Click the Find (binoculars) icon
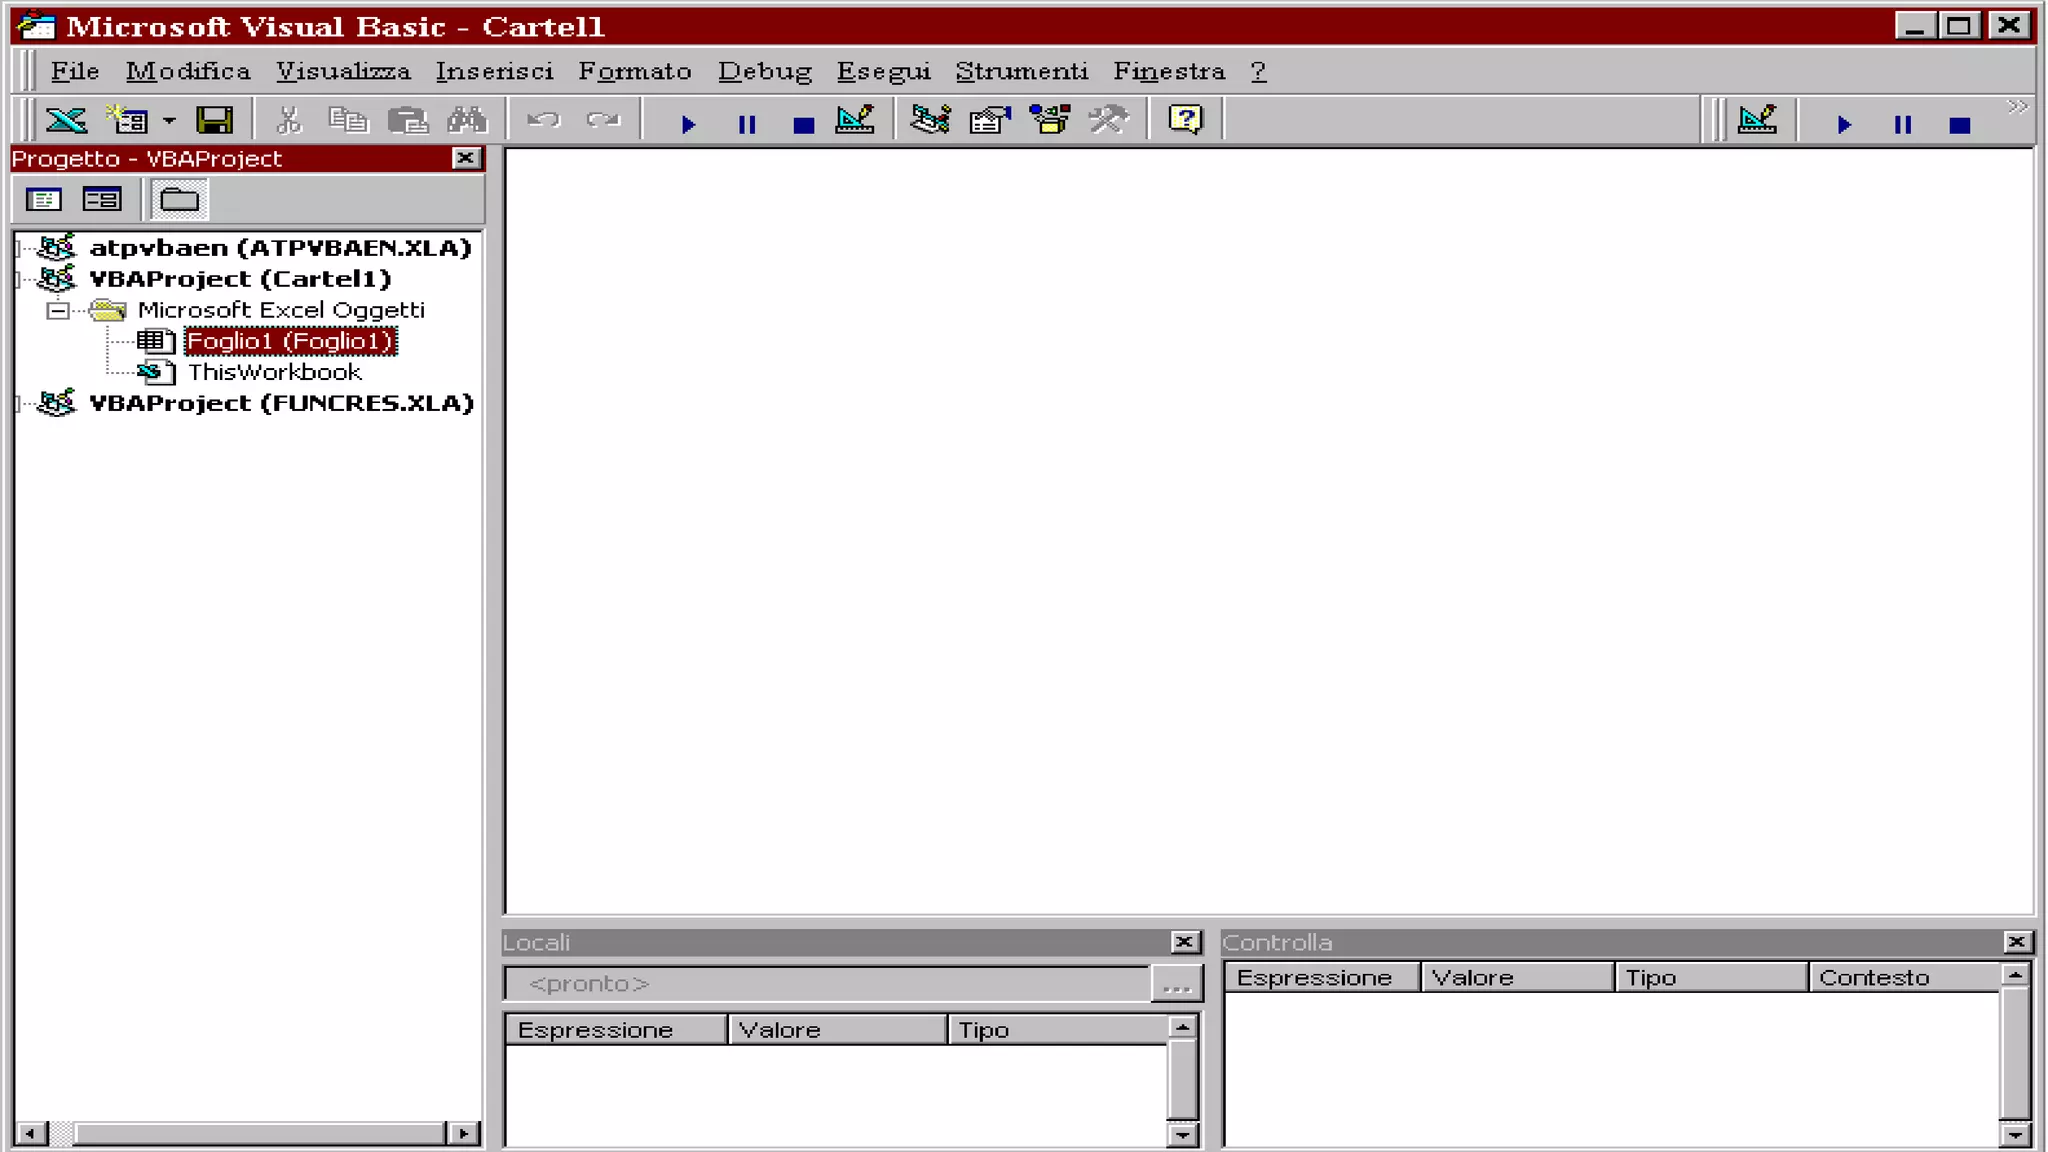 (466, 121)
